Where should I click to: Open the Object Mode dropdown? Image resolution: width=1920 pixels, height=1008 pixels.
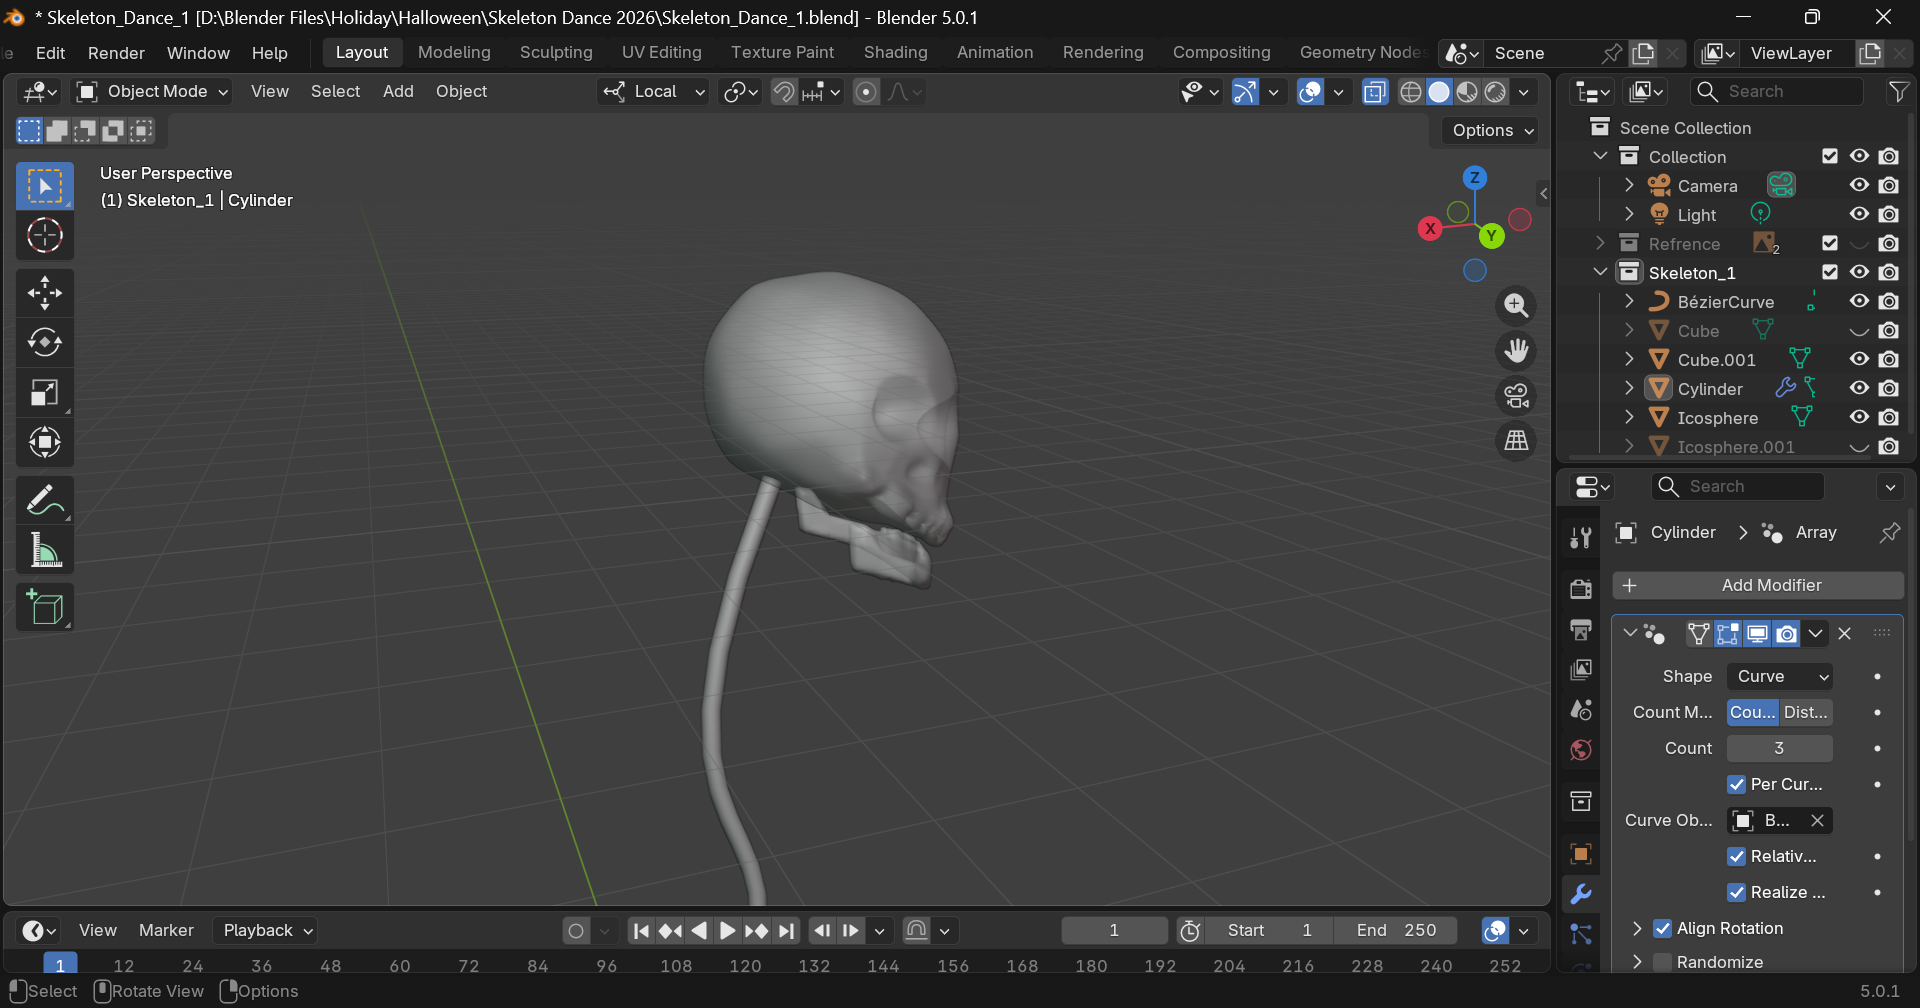154,92
